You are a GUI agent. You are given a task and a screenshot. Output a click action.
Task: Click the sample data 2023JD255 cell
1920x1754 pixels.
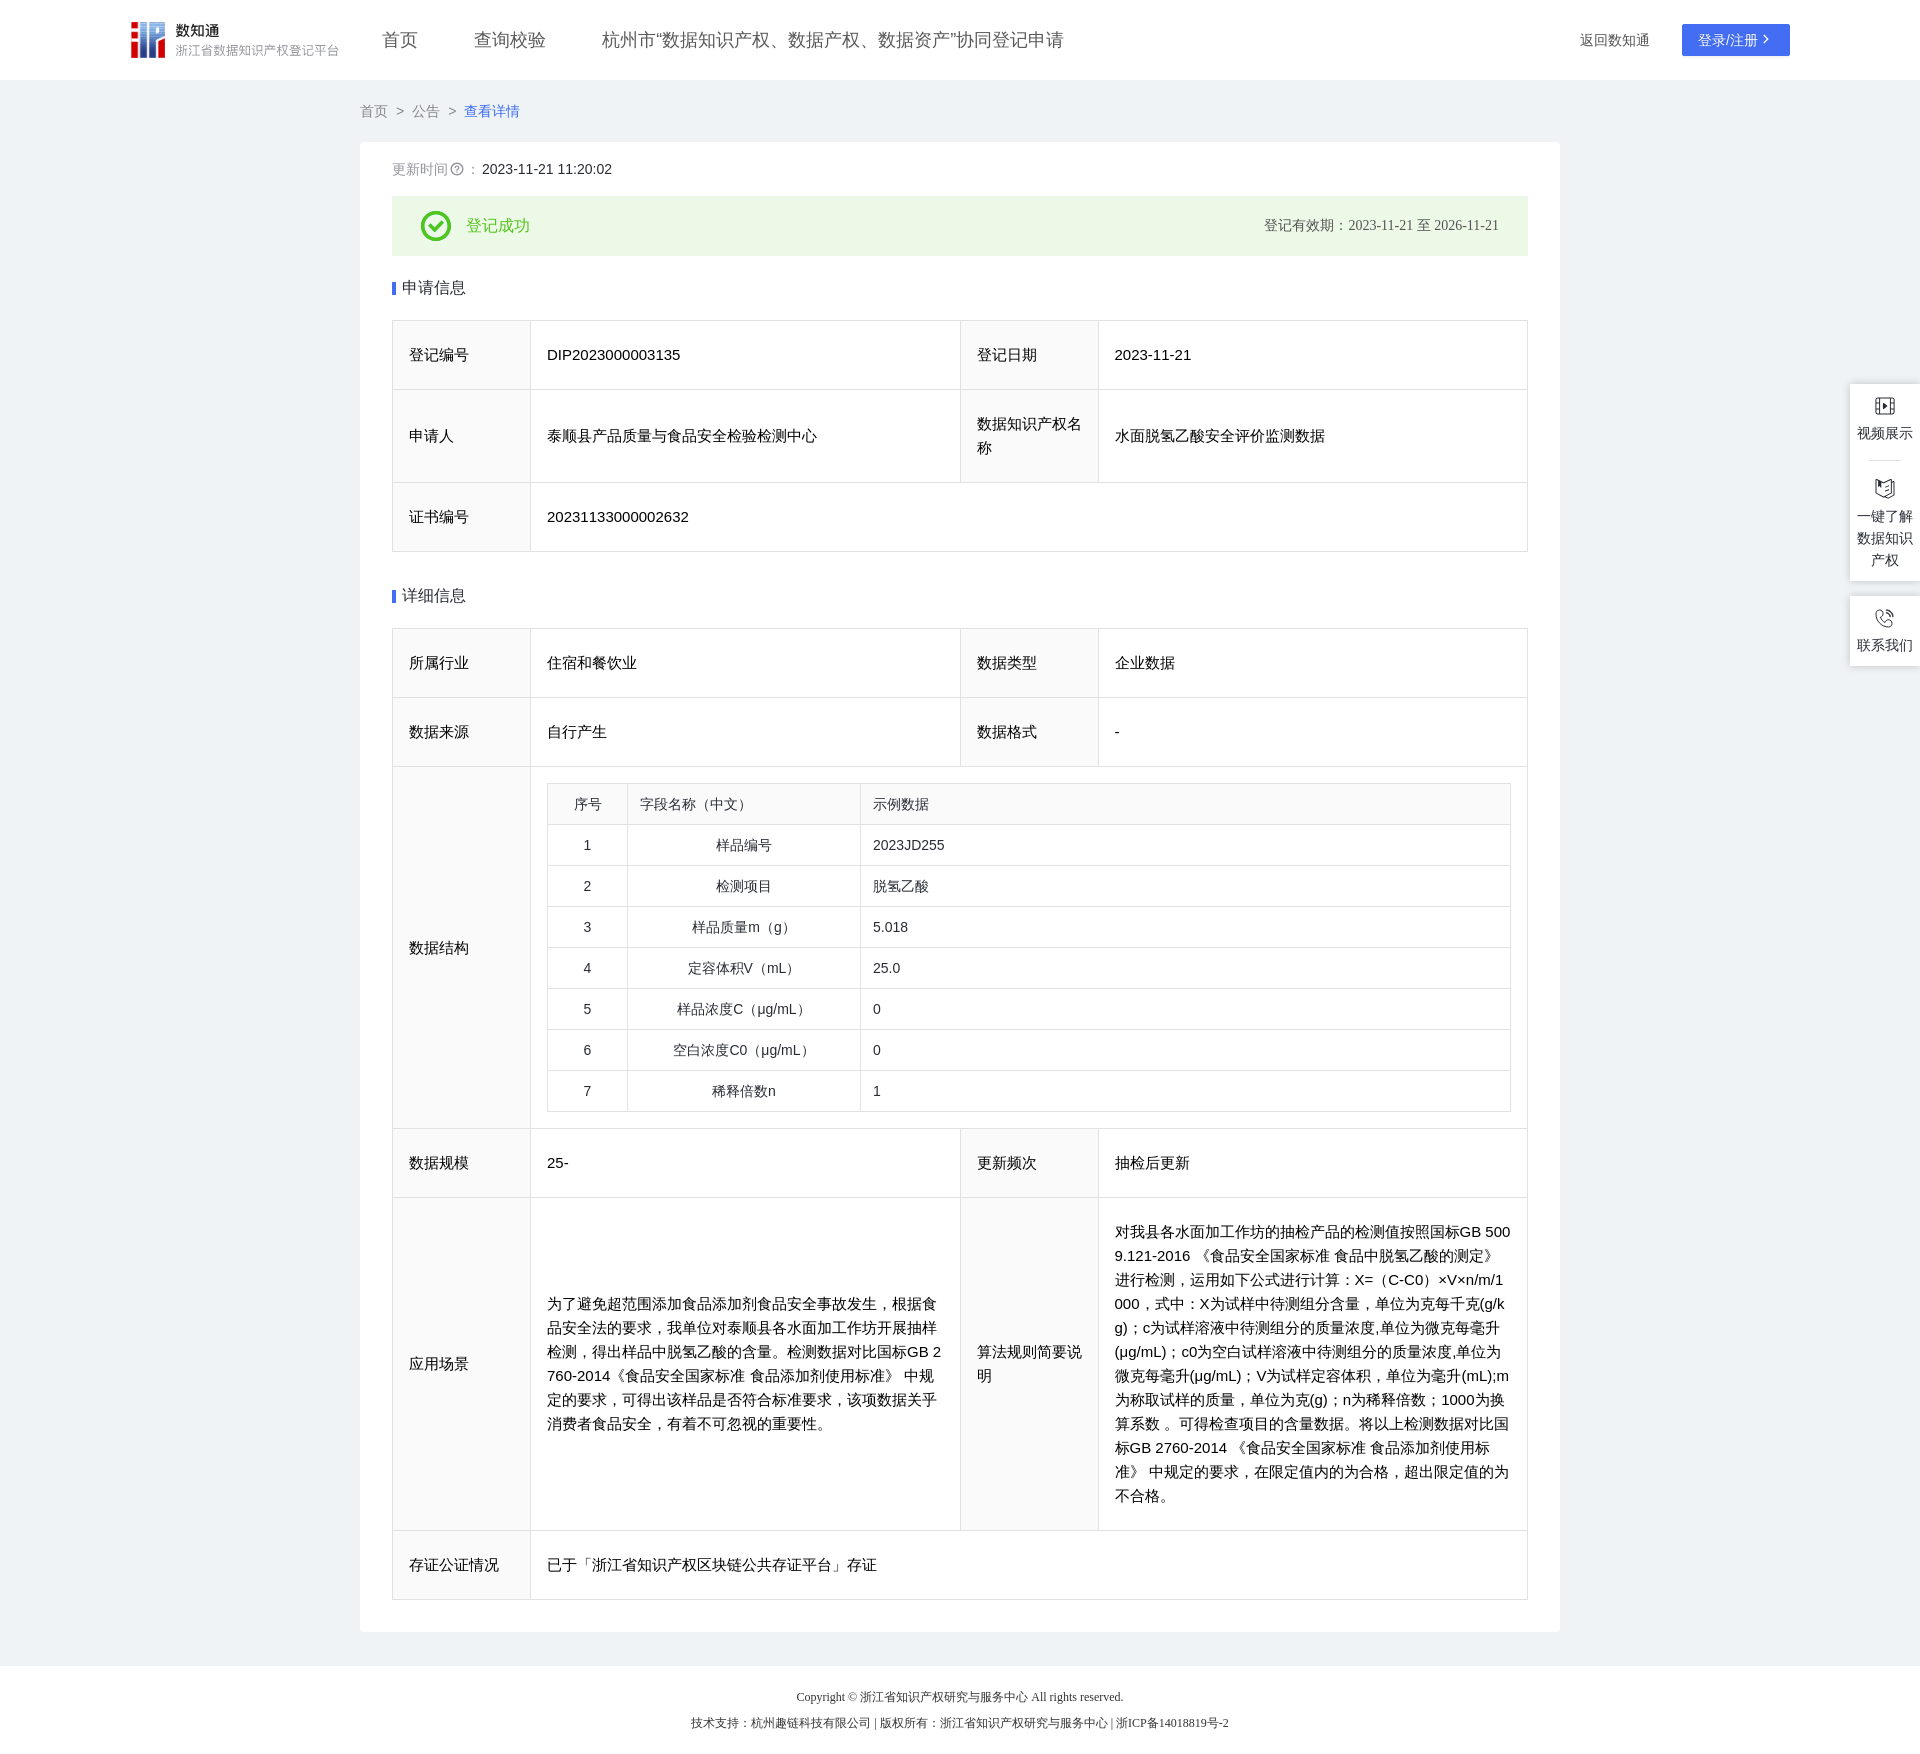[1185, 845]
